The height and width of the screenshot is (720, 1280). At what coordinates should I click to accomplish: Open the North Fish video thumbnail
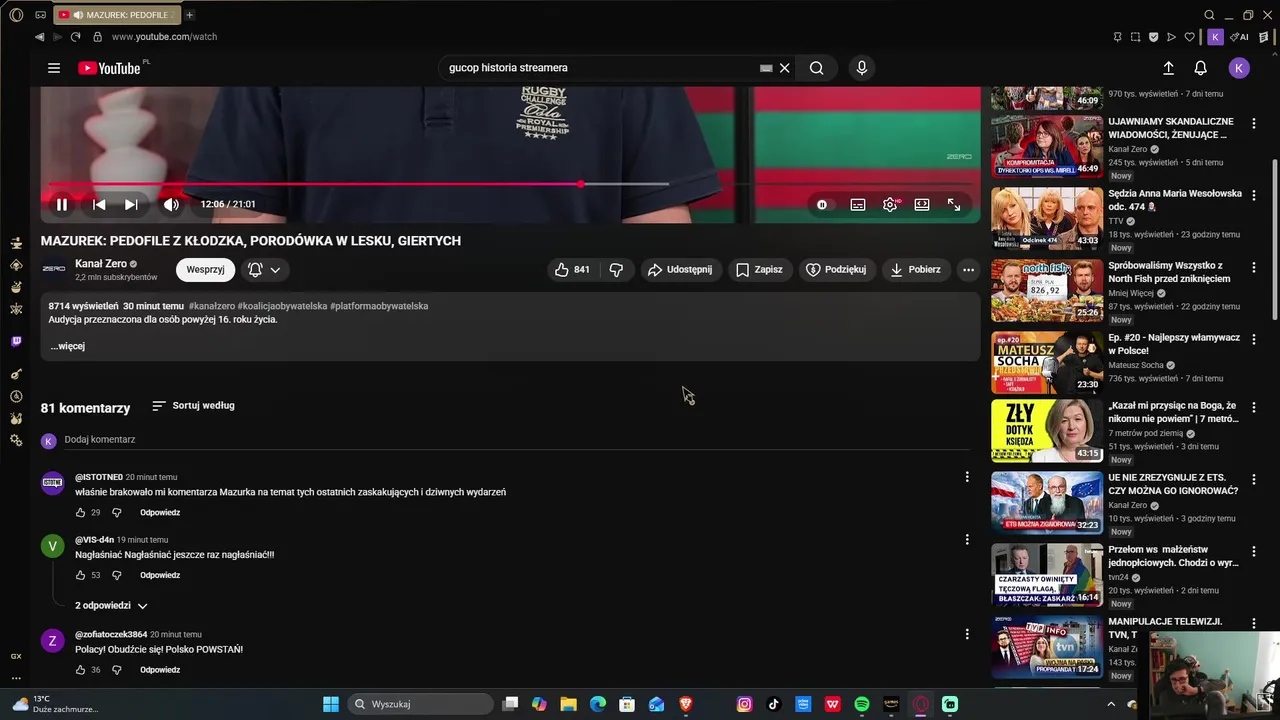pyautogui.click(x=1047, y=290)
